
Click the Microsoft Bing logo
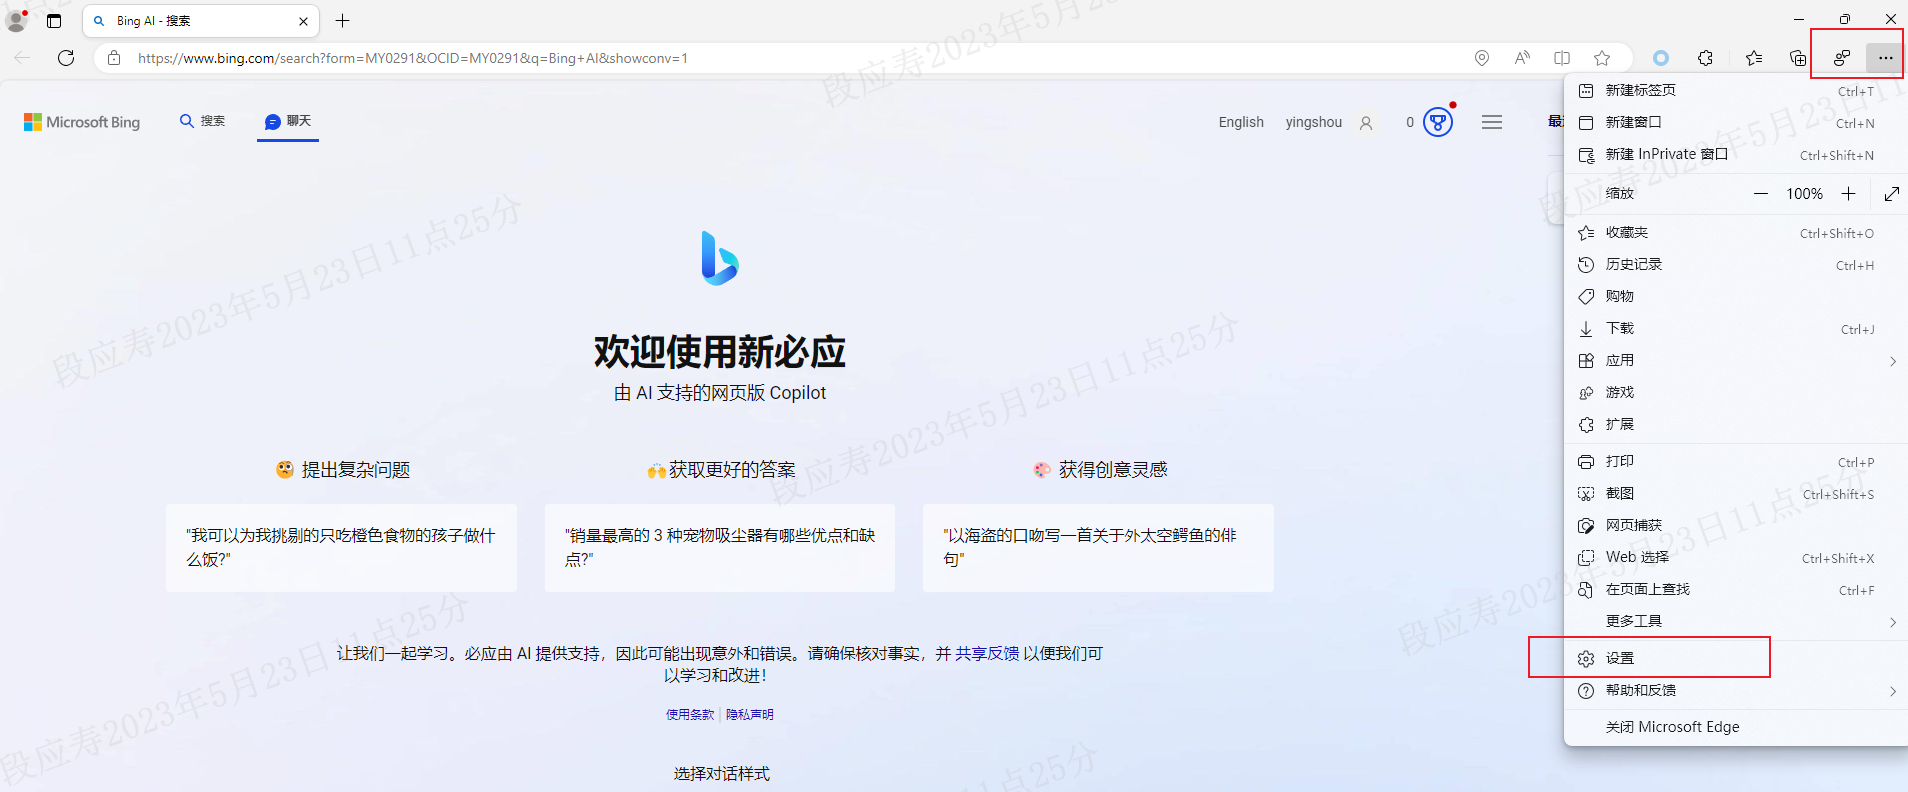(x=82, y=122)
